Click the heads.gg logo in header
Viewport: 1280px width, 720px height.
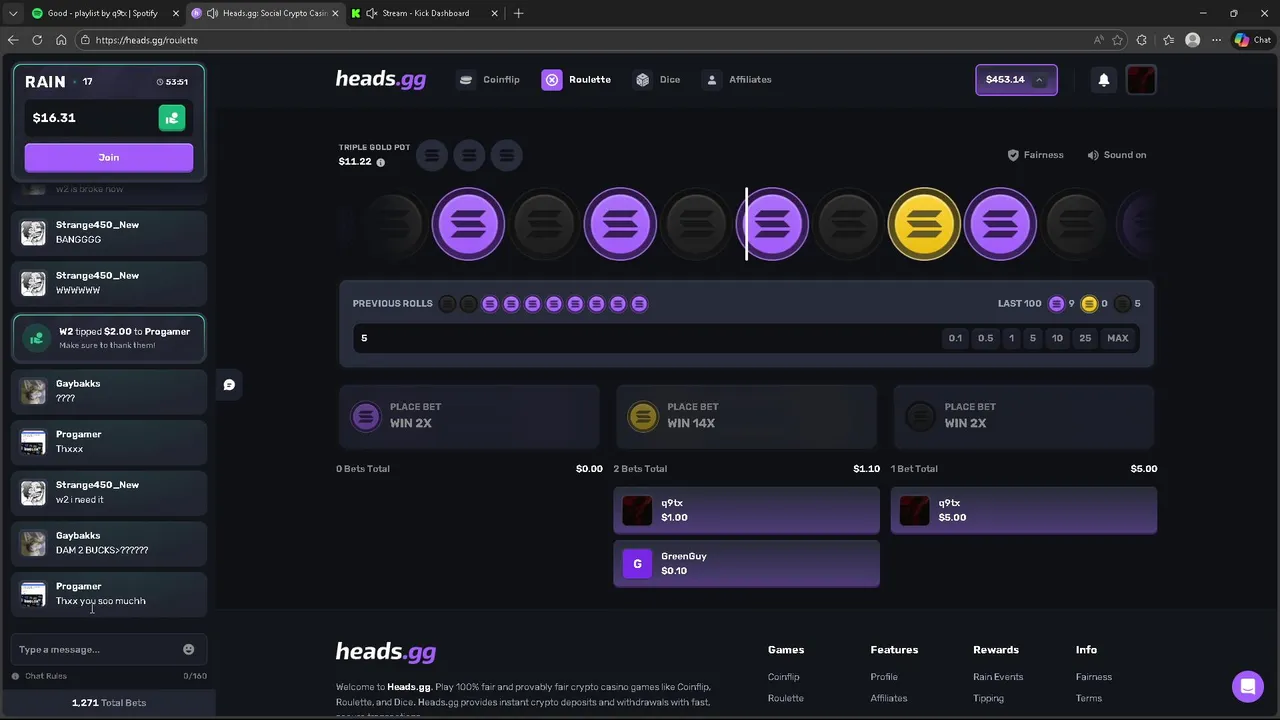click(381, 80)
